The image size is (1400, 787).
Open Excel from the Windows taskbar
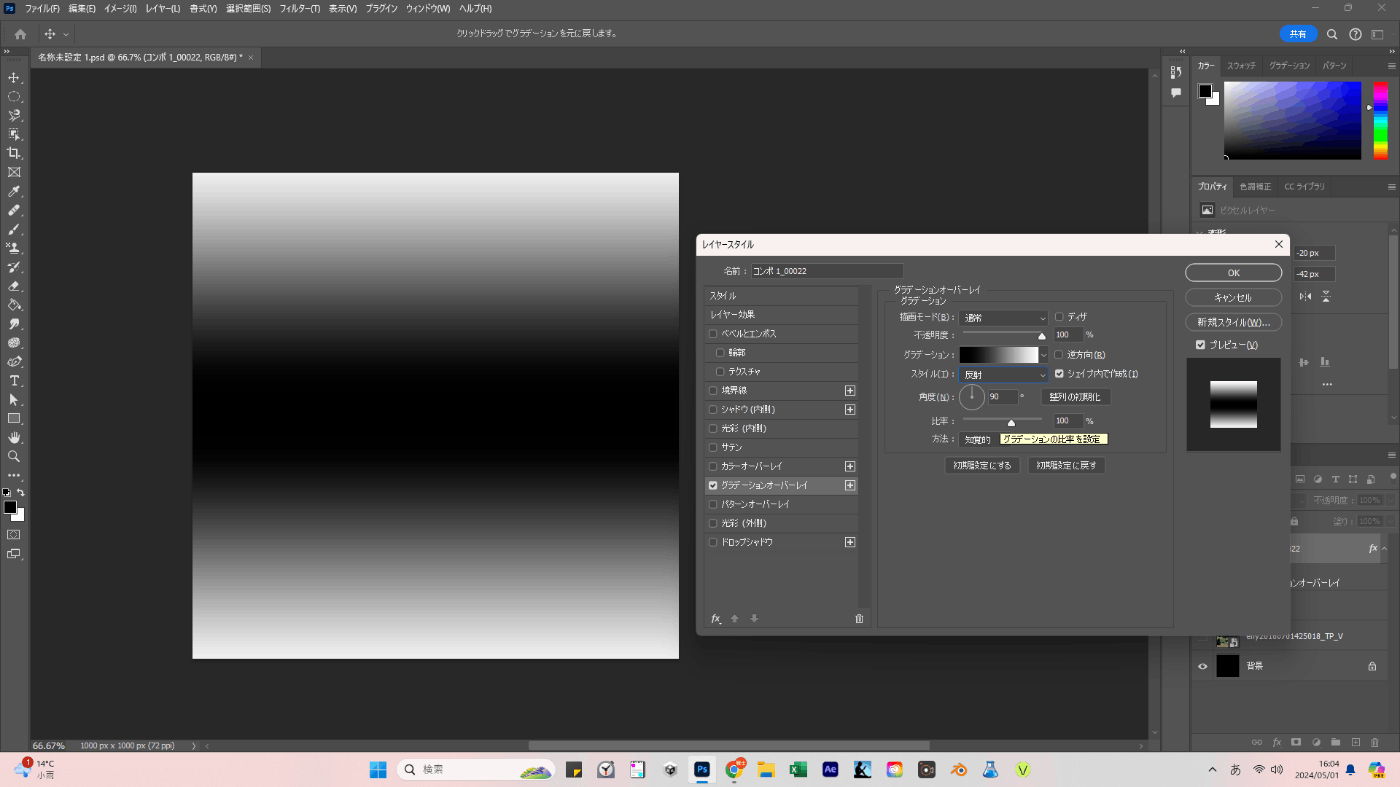pos(798,770)
